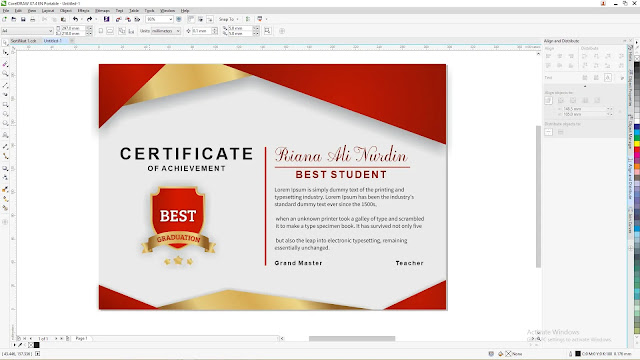Set page orientation to Landscape
640x360 pixels.
pos(110,31)
